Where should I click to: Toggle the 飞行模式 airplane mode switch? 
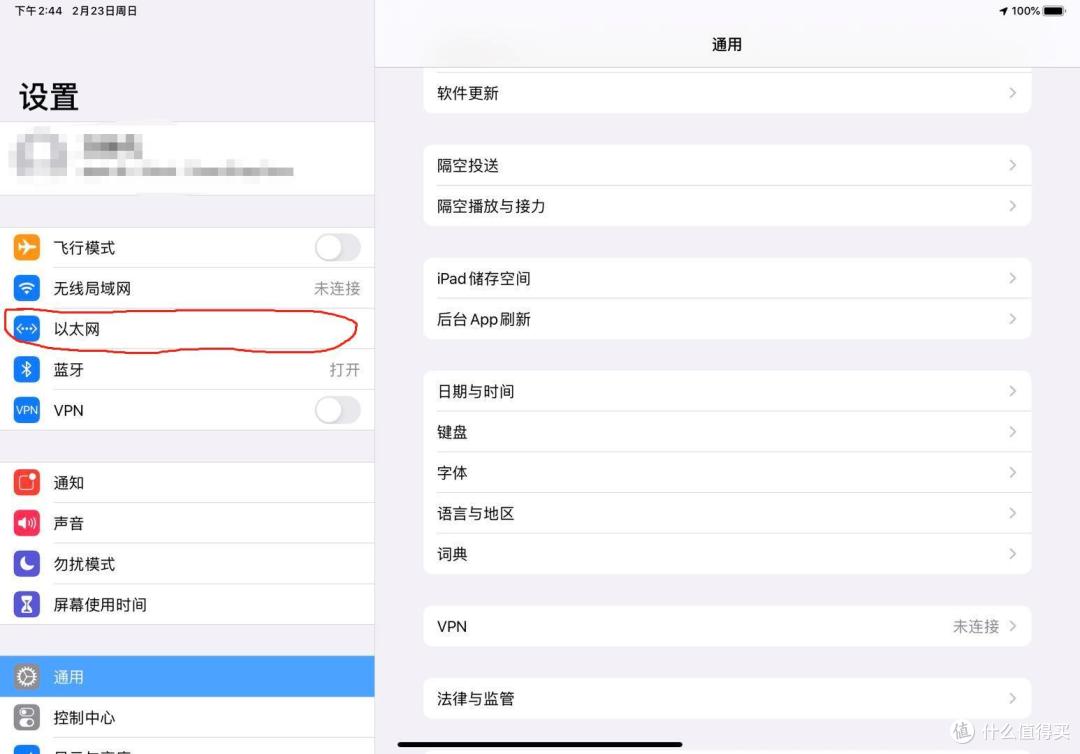pyautogui.click(x=338, y=247)
